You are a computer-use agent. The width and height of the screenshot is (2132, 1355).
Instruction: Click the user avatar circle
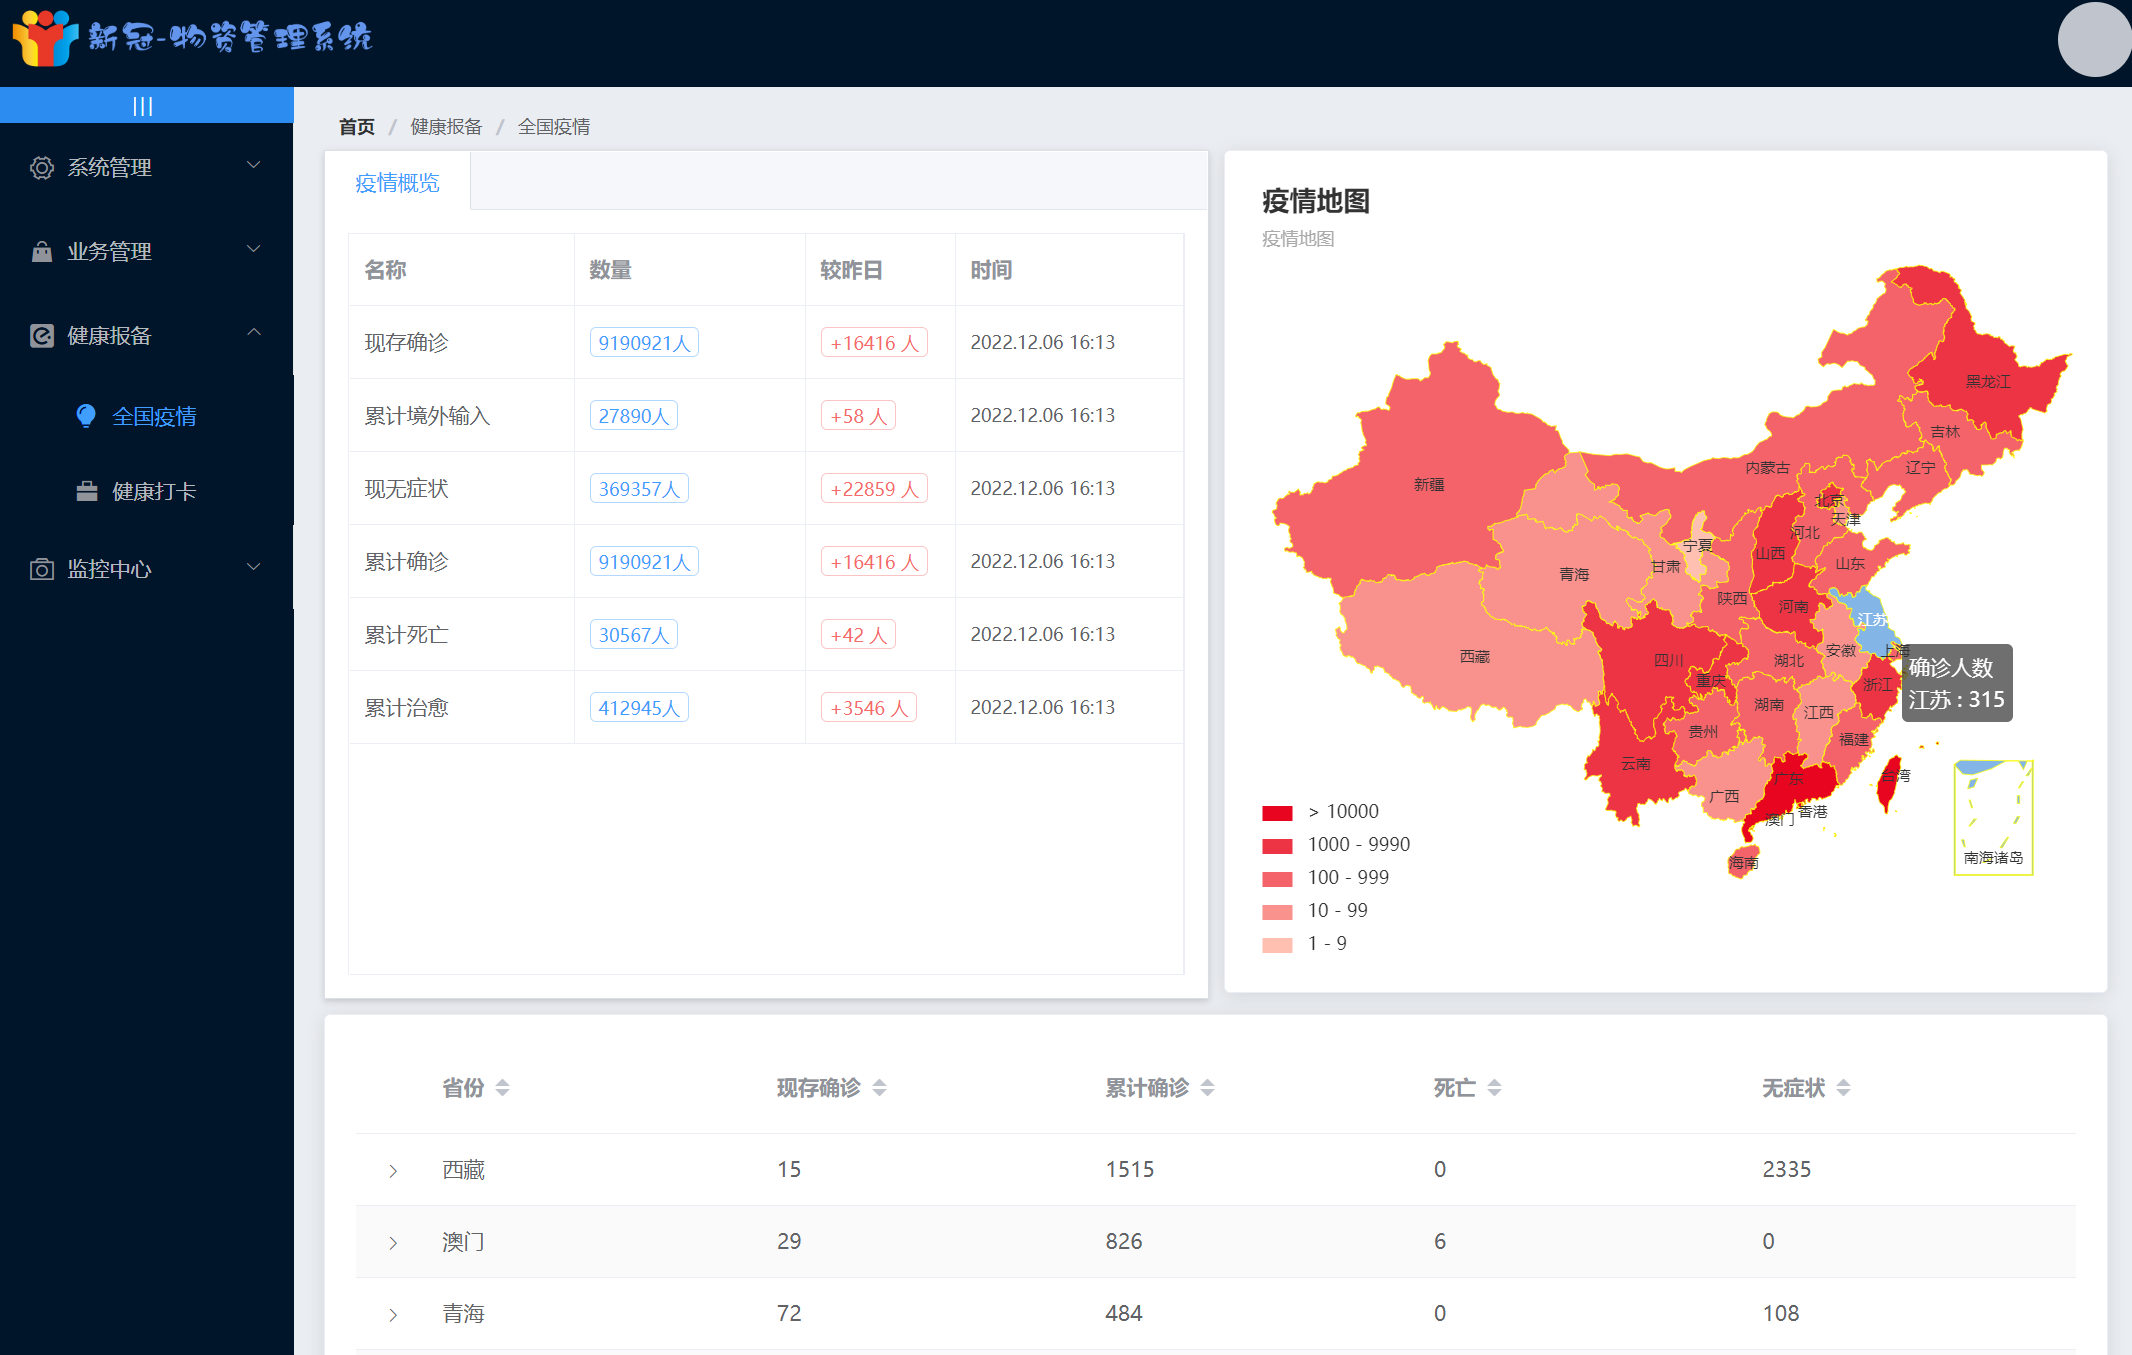tap(2094, 40)
